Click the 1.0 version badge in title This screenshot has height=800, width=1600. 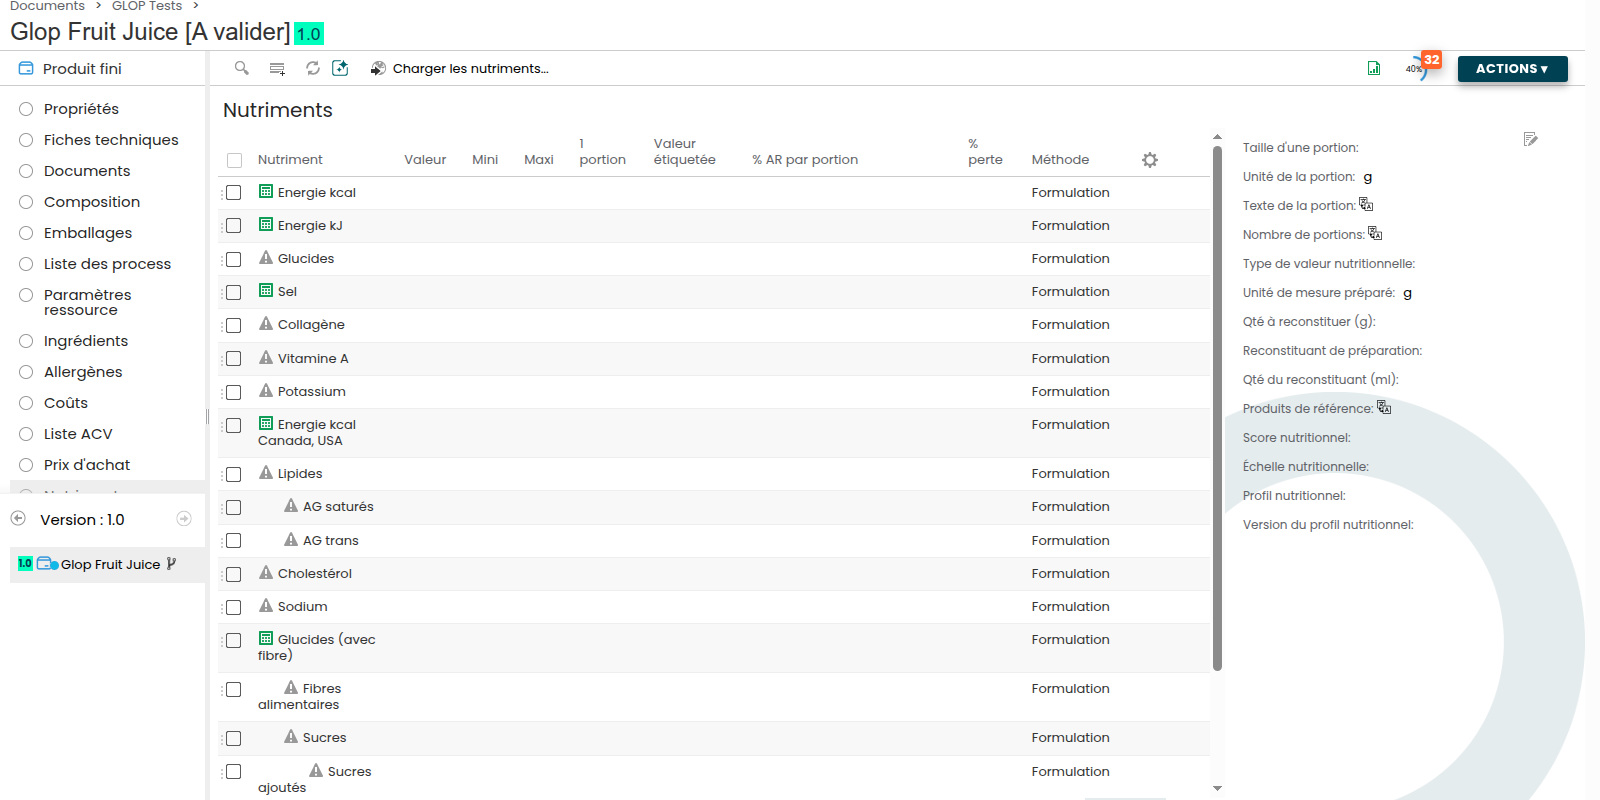pos(309,34)
